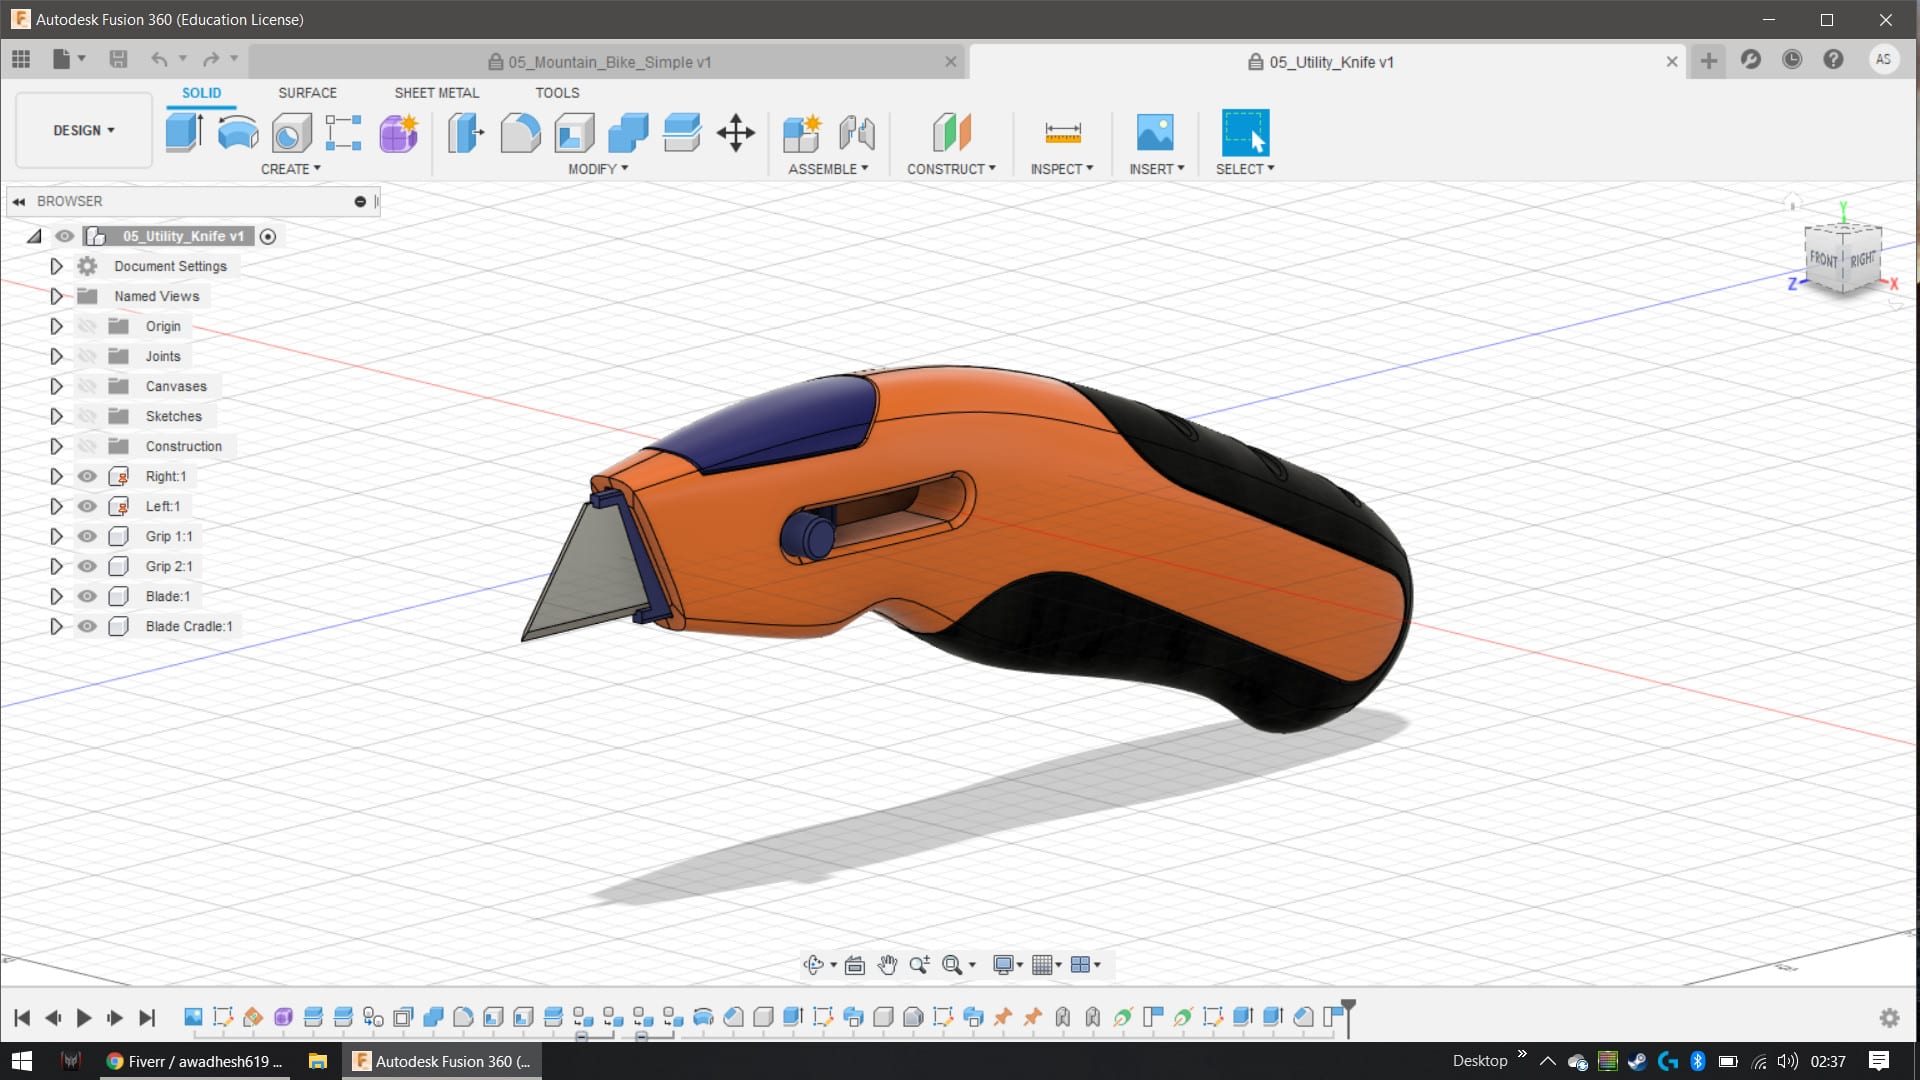
Task: Switch to the SURFACE tab
Action: tap(307, 92)
